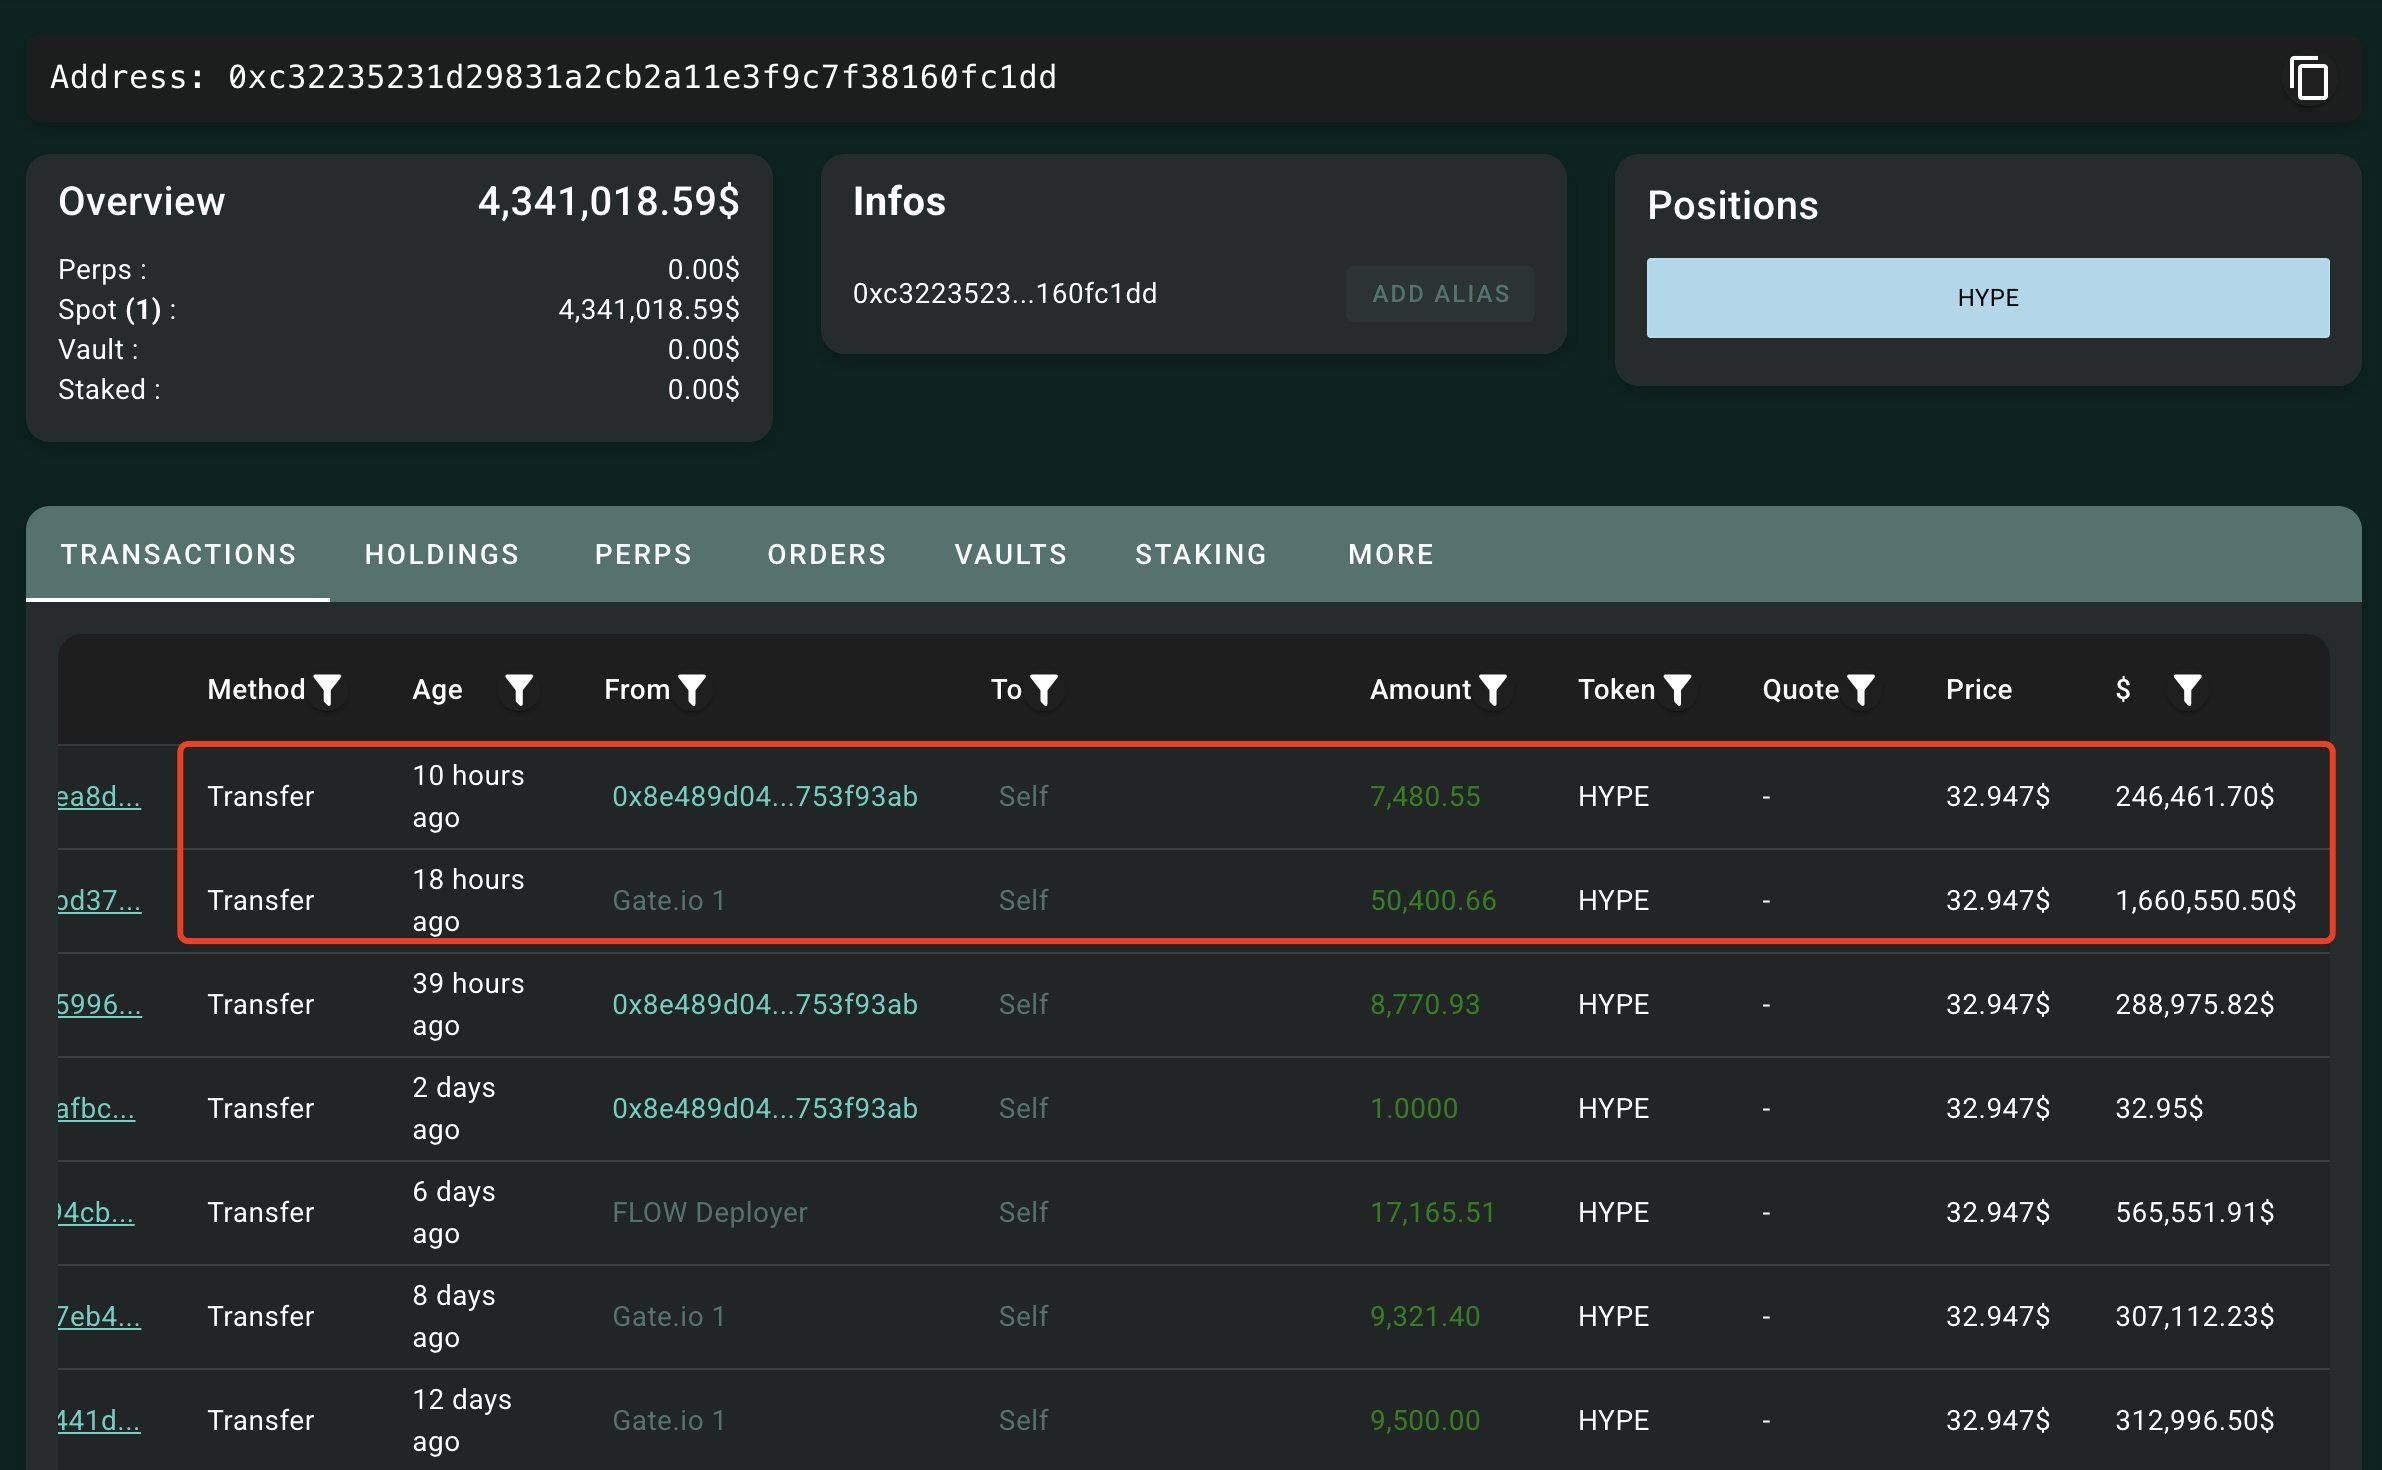Open the PERPS tab
This screenshot has width=2382, height=1470.
tap(643, 554)
